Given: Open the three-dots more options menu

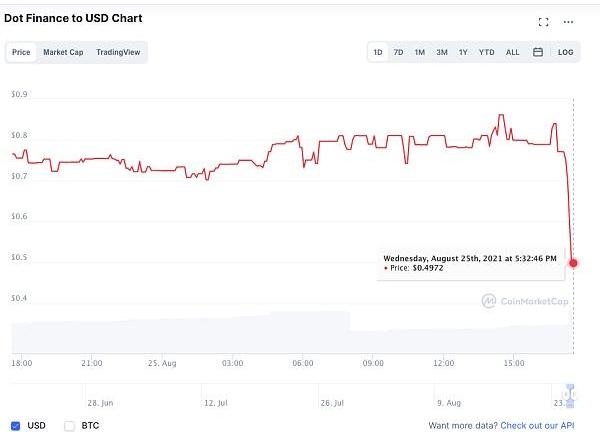Looking at the screenshot, I should point(569,21).
